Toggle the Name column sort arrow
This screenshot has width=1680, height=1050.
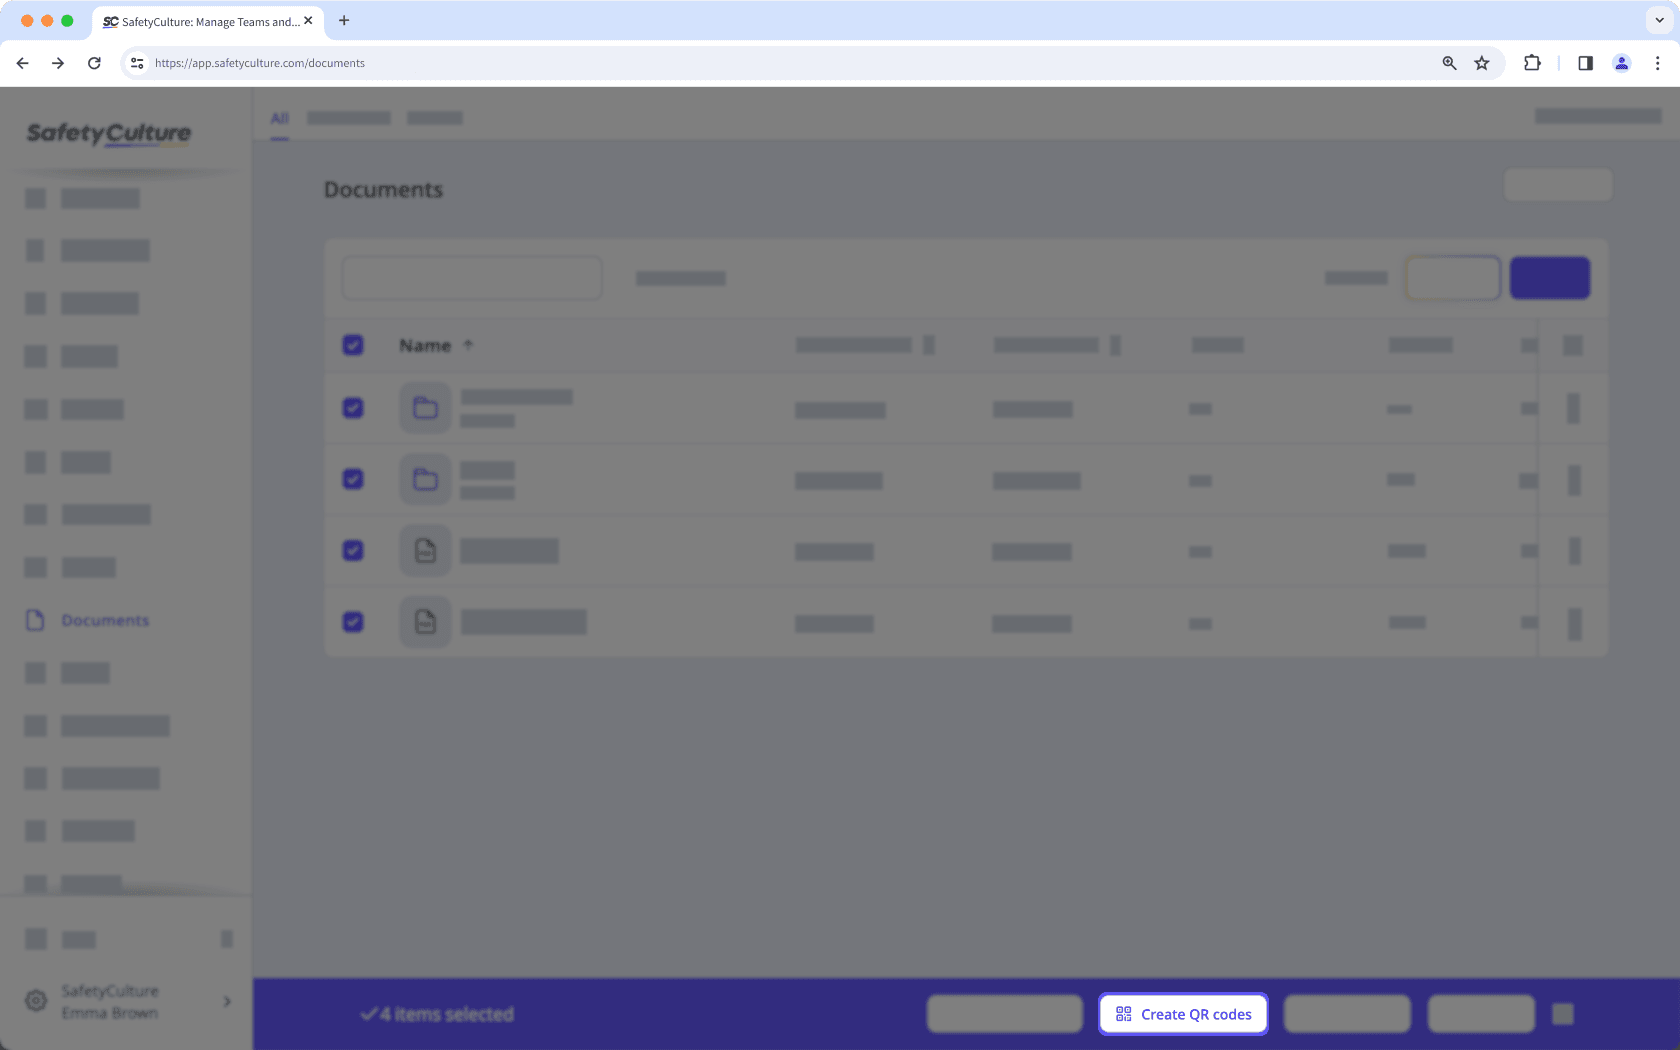pyautogui.click(x=467, y=344)
